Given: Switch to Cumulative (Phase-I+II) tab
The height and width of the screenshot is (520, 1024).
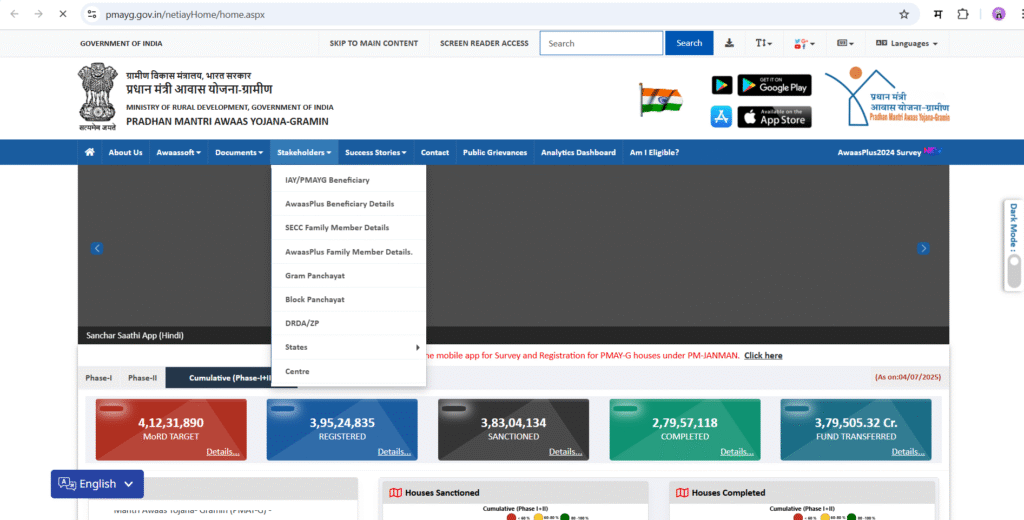Looking at the screenshot, I should 231,378.
